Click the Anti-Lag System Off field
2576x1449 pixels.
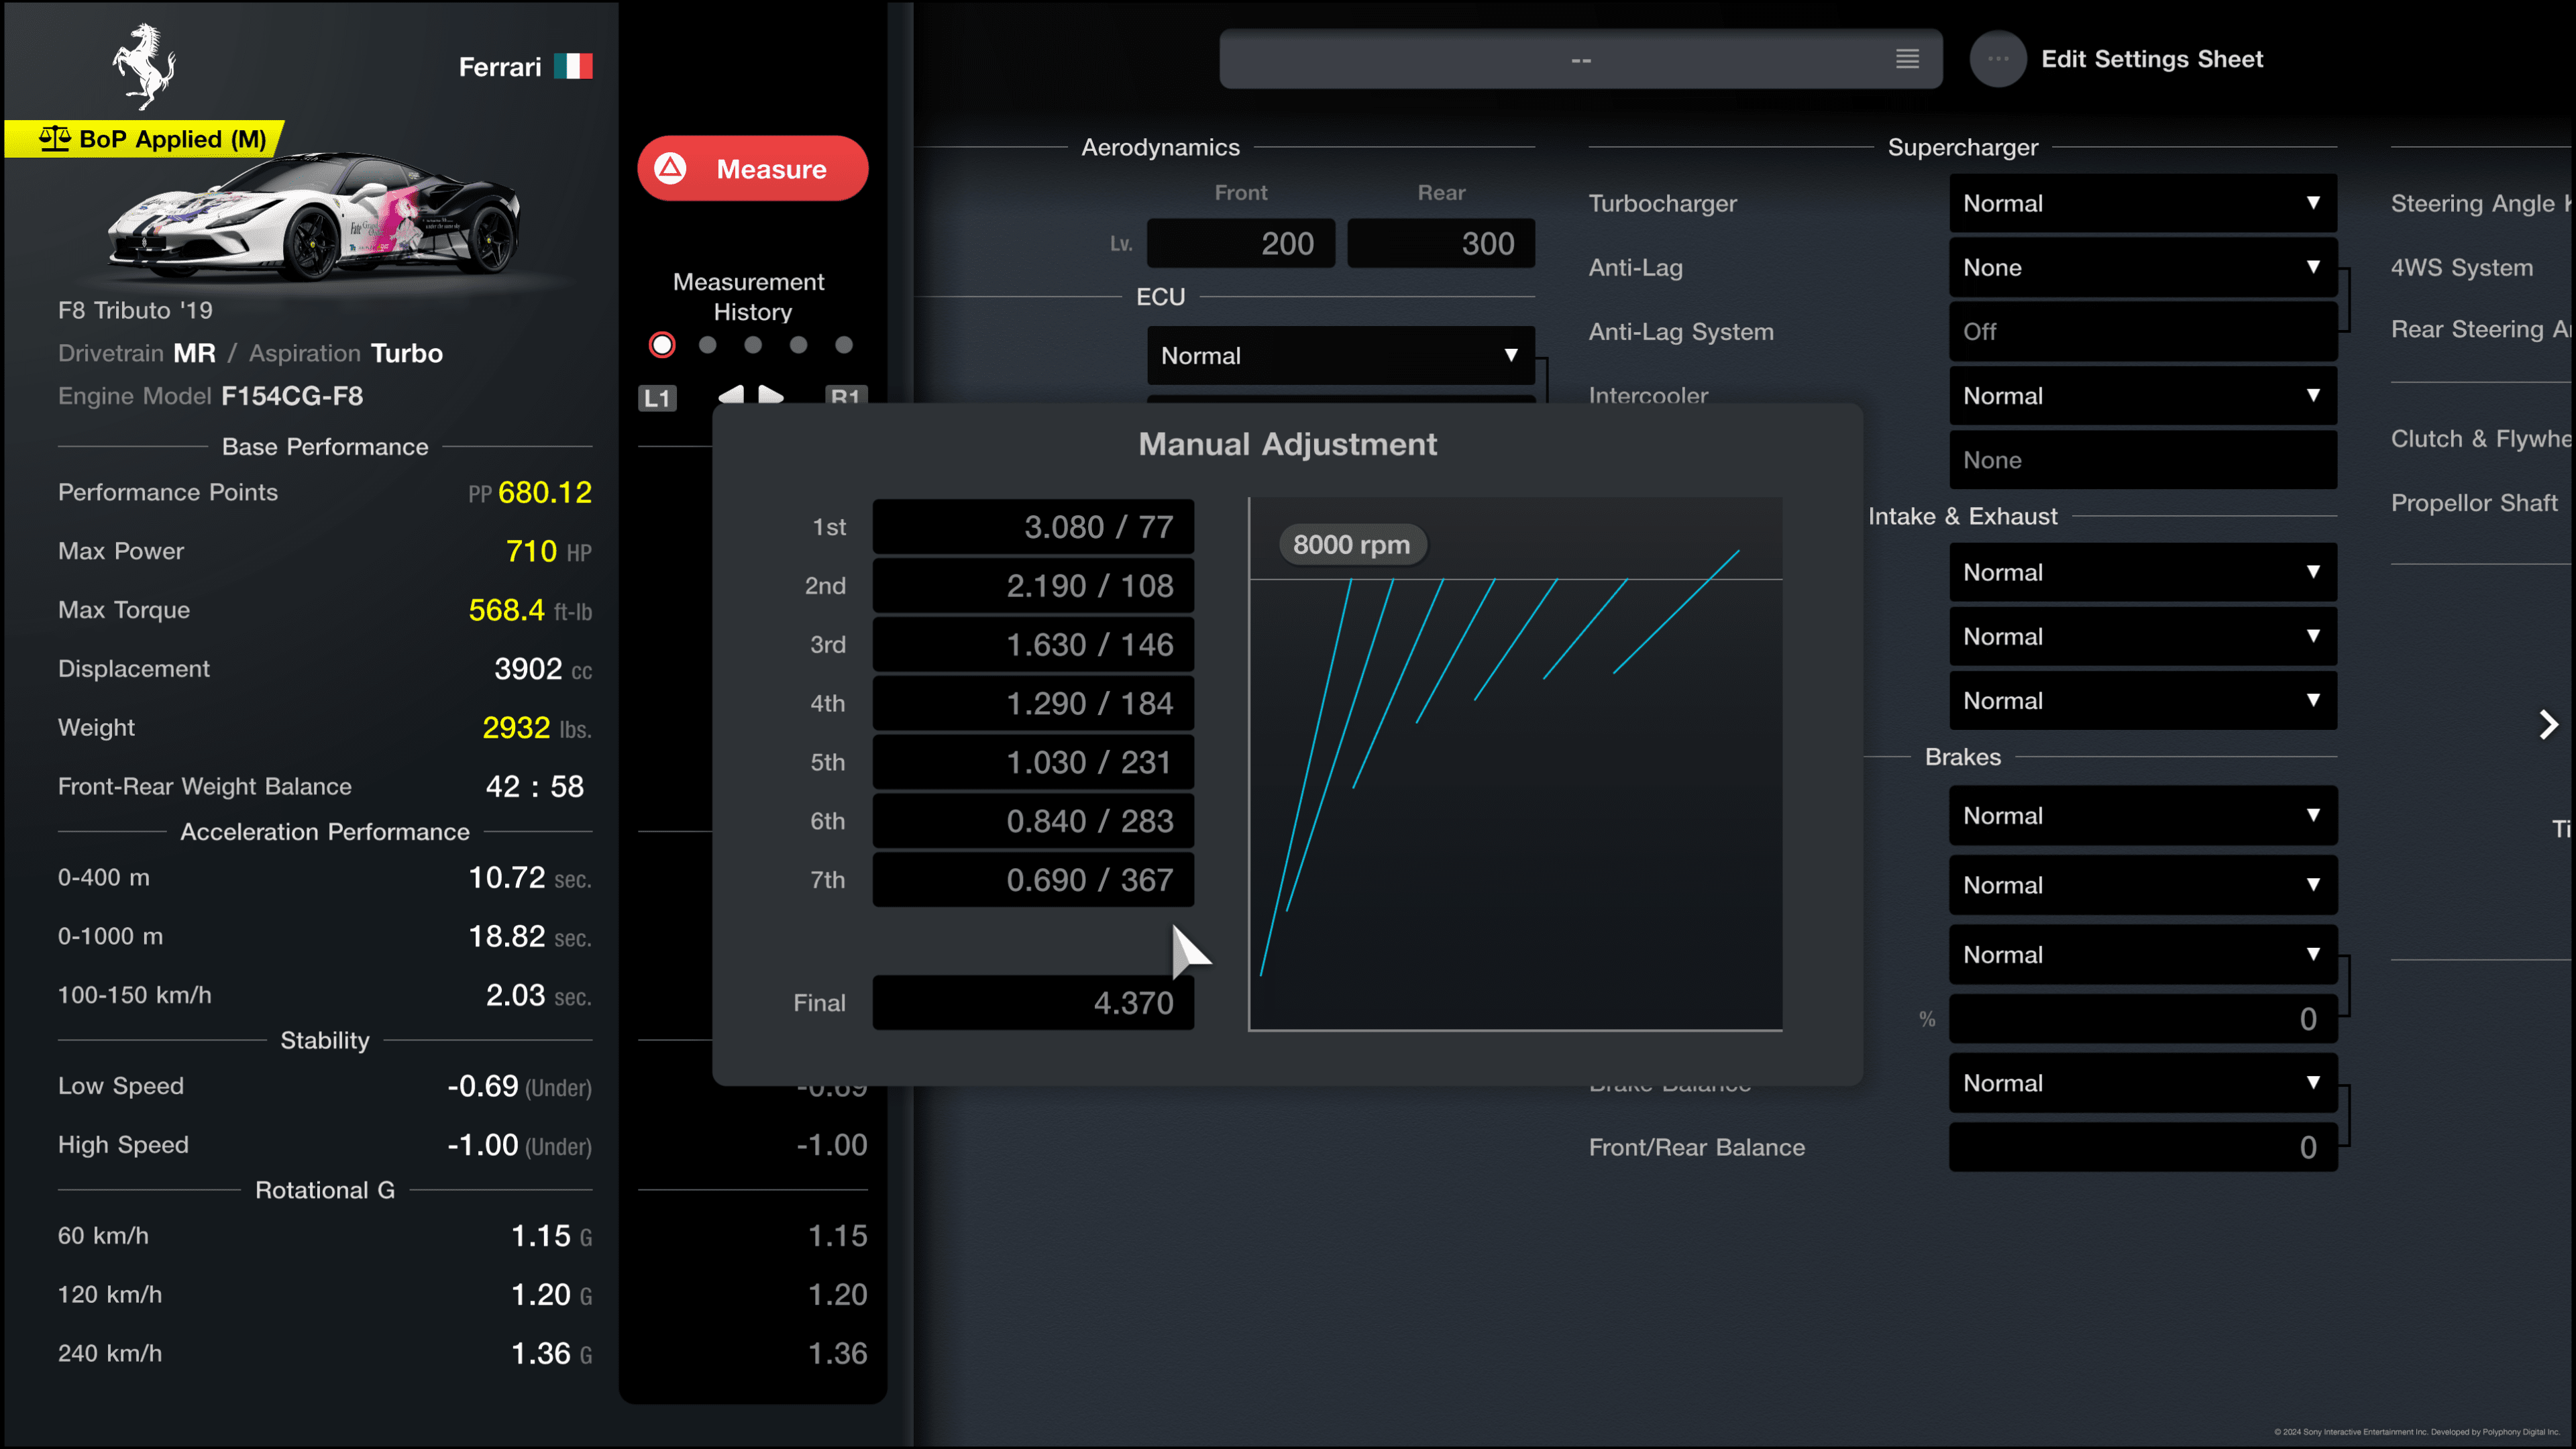(x=2142, y=331)
